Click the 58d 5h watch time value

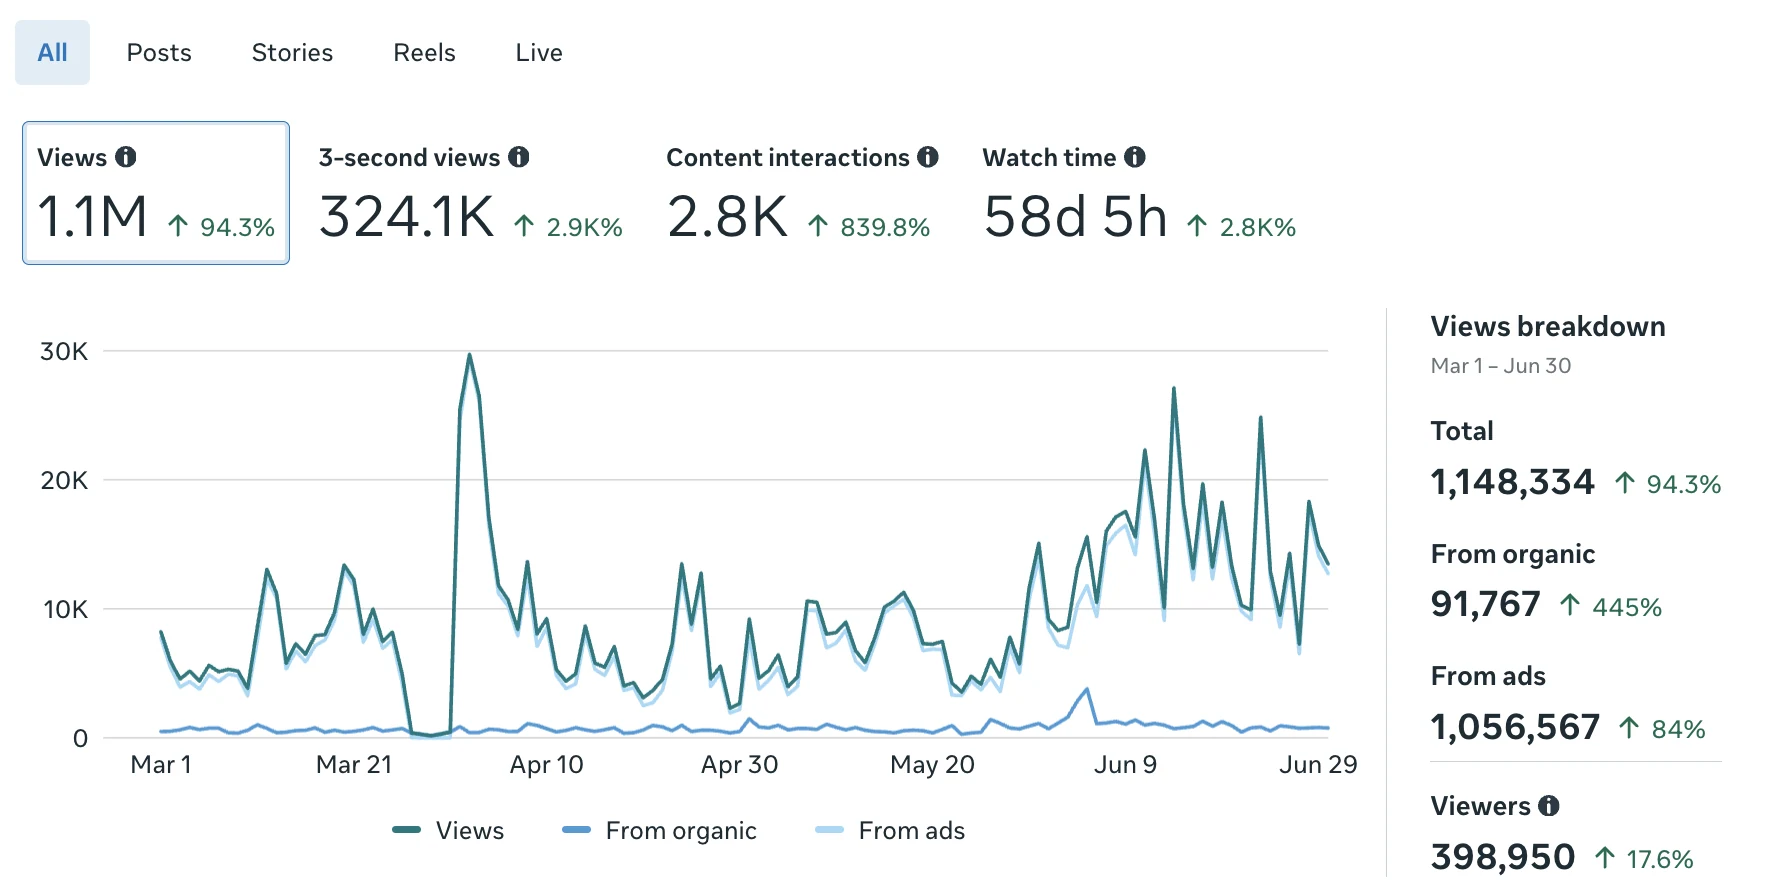tap(1075, 216)
